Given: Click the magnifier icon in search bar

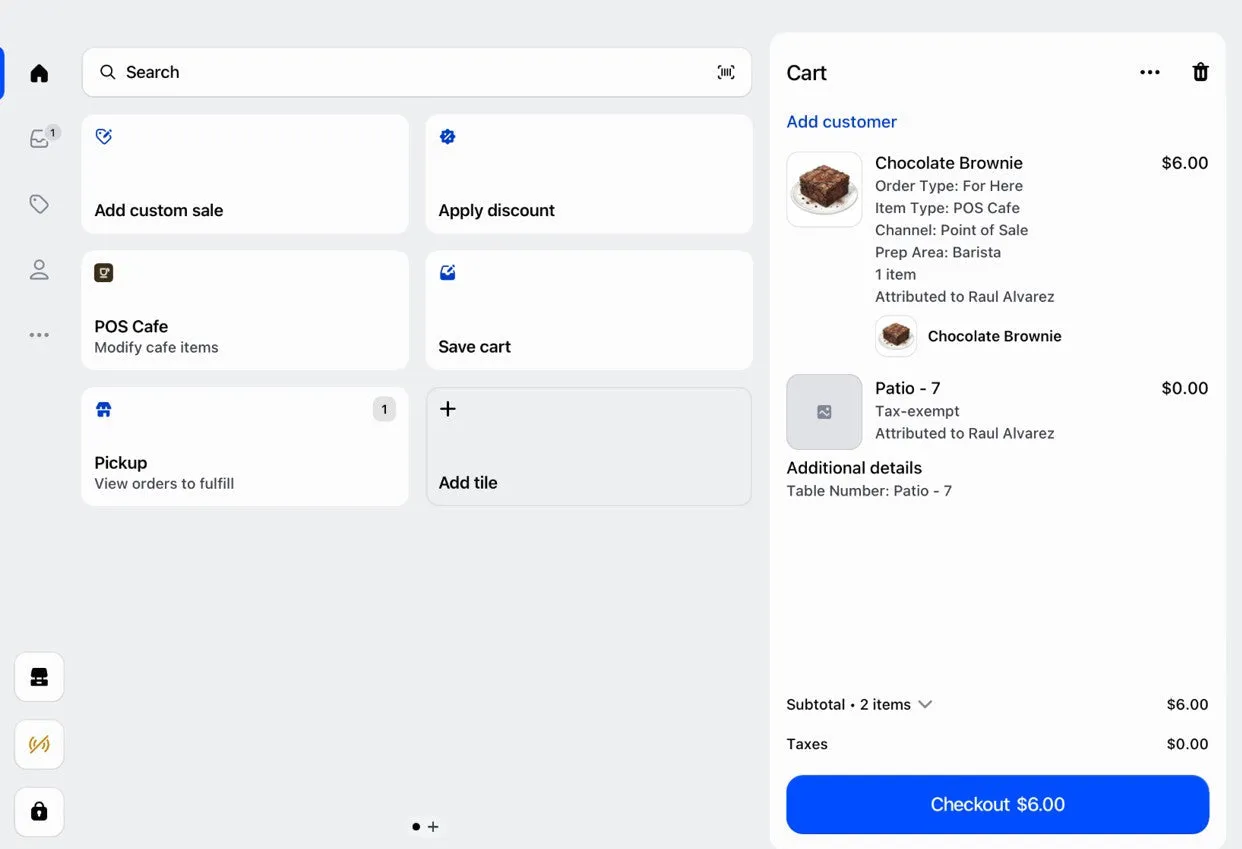Looking at the screenshot, I should coord(108,72).
